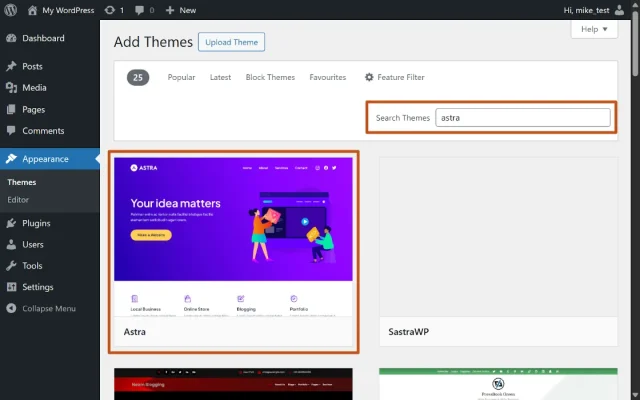The width and height of the screenshot is (640, 400).
Task: Open the Themes submenu item
Action: pos(22,182)
